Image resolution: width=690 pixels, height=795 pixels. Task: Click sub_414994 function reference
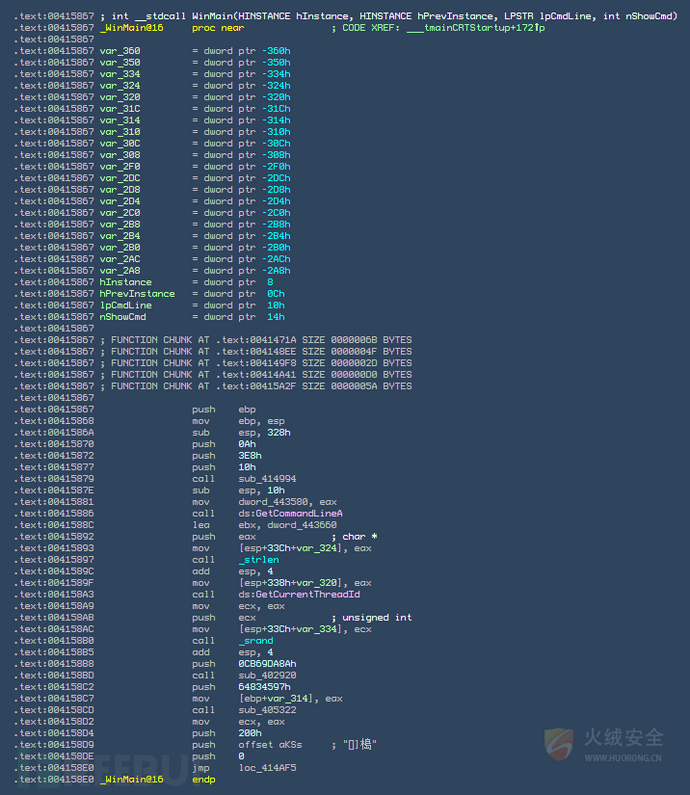coord(267,479)
